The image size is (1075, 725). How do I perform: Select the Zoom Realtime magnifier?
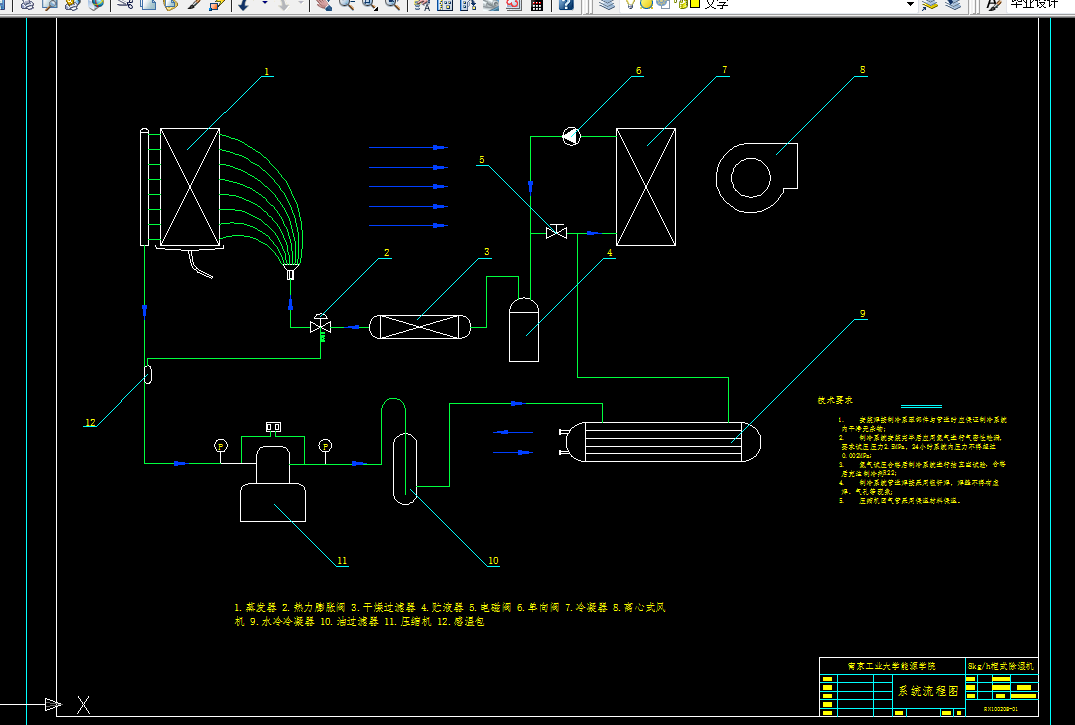click(346, 3)
